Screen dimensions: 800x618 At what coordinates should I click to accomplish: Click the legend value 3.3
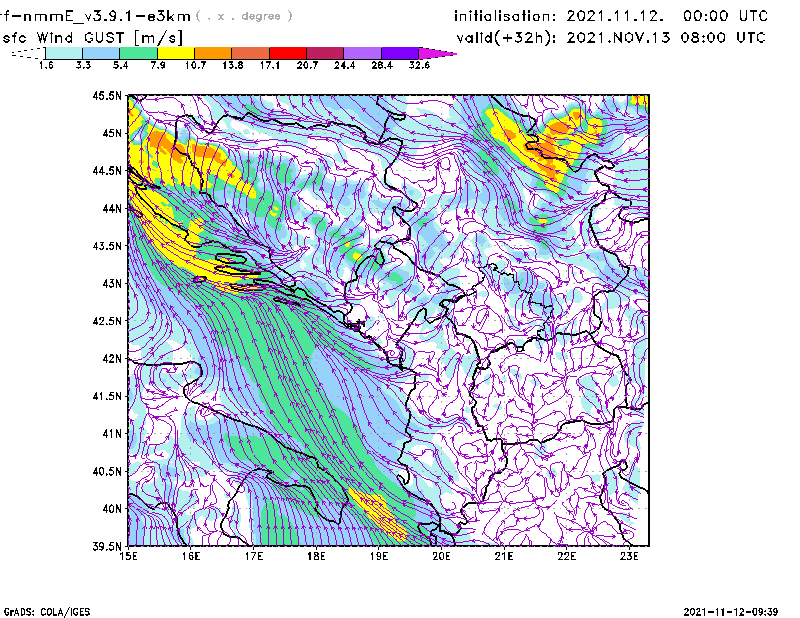click(83, 65)
